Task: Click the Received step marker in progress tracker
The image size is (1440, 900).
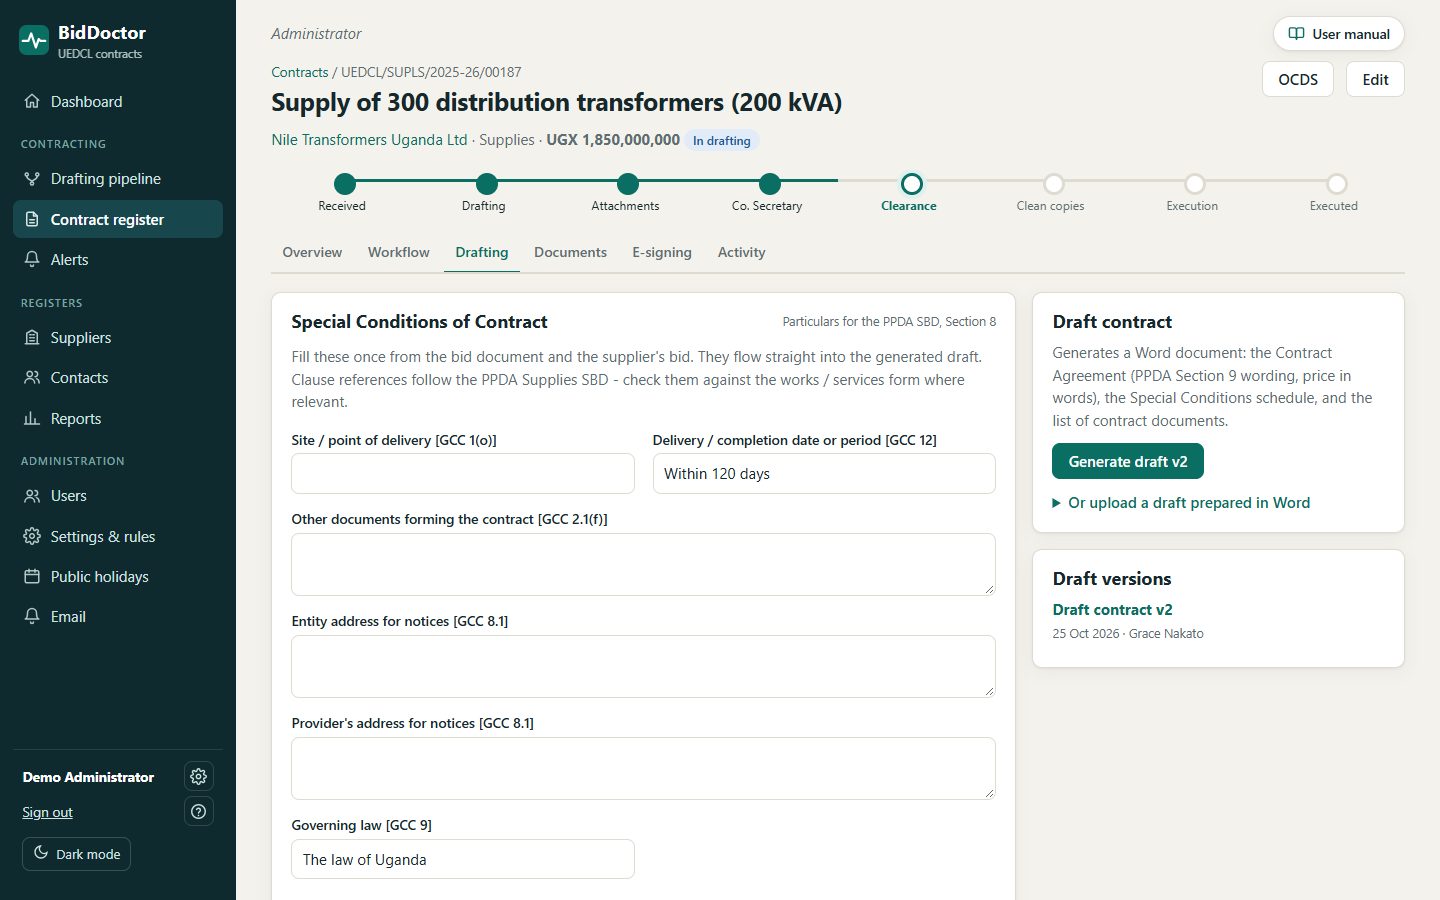Action: (345, 184)
